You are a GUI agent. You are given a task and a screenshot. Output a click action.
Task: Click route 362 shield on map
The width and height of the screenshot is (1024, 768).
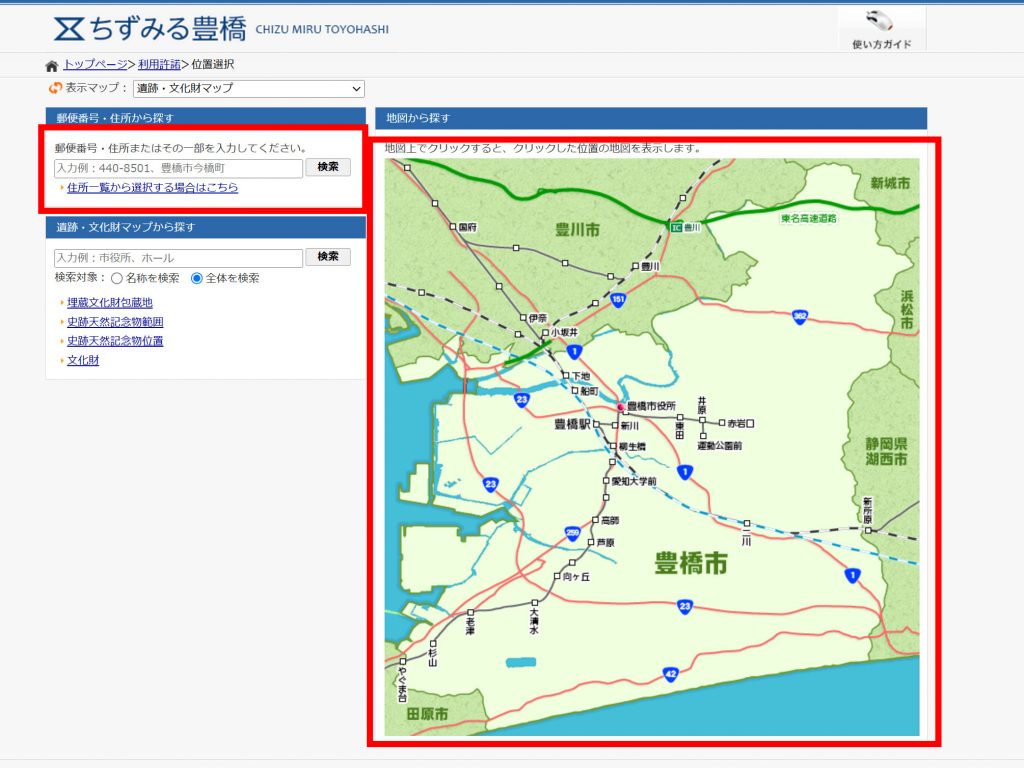tap(800, 317)
